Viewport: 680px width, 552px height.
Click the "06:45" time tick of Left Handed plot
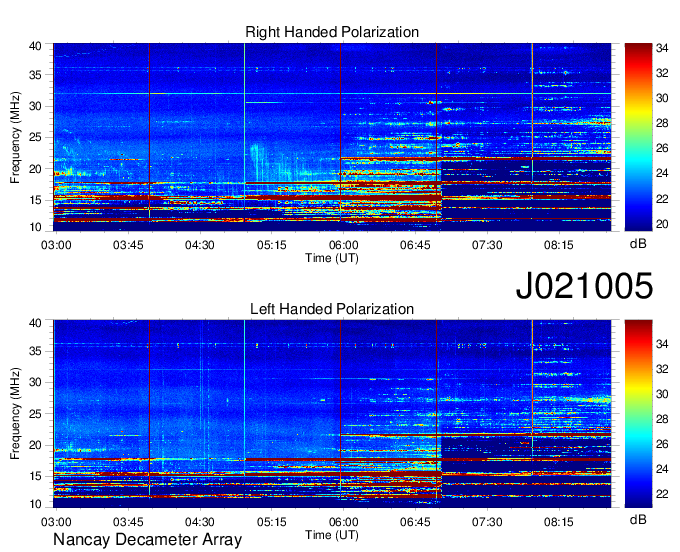[x=415, y=522]
